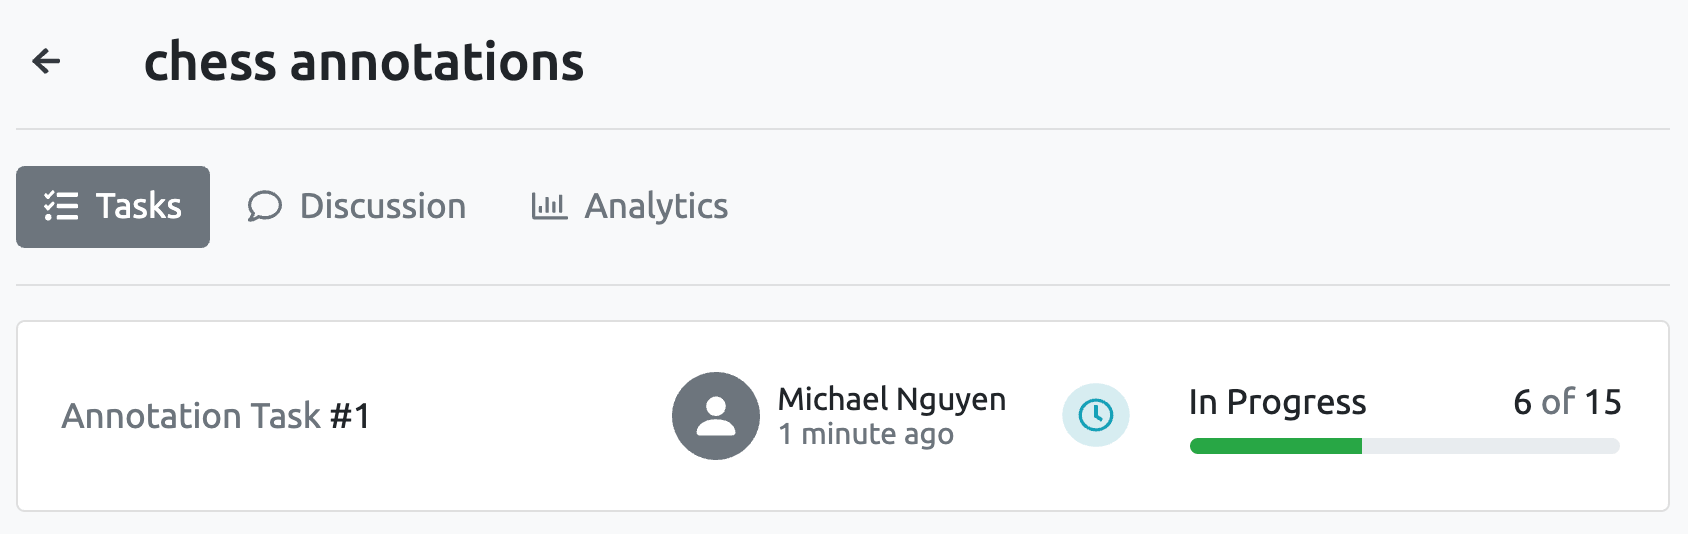The height and width of the screenshot is (534, 1688).
Task: Click the "1 minute ago" timestamp
Action: point(866,435)
